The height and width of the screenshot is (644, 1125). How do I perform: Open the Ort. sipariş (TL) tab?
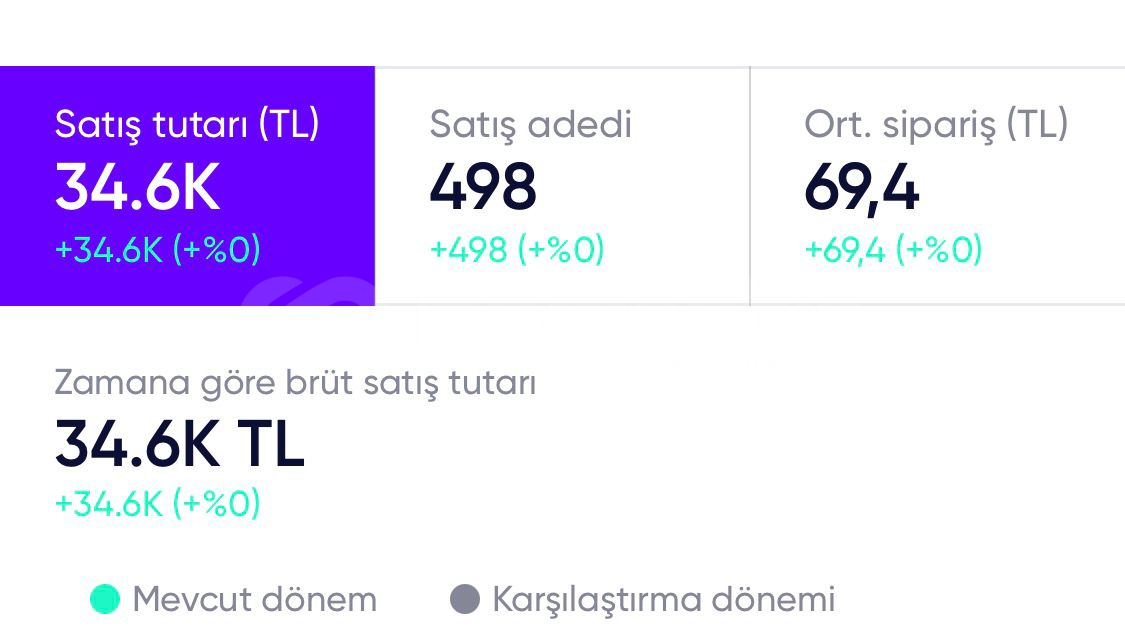pyautogui.click(x=936, y=125)
